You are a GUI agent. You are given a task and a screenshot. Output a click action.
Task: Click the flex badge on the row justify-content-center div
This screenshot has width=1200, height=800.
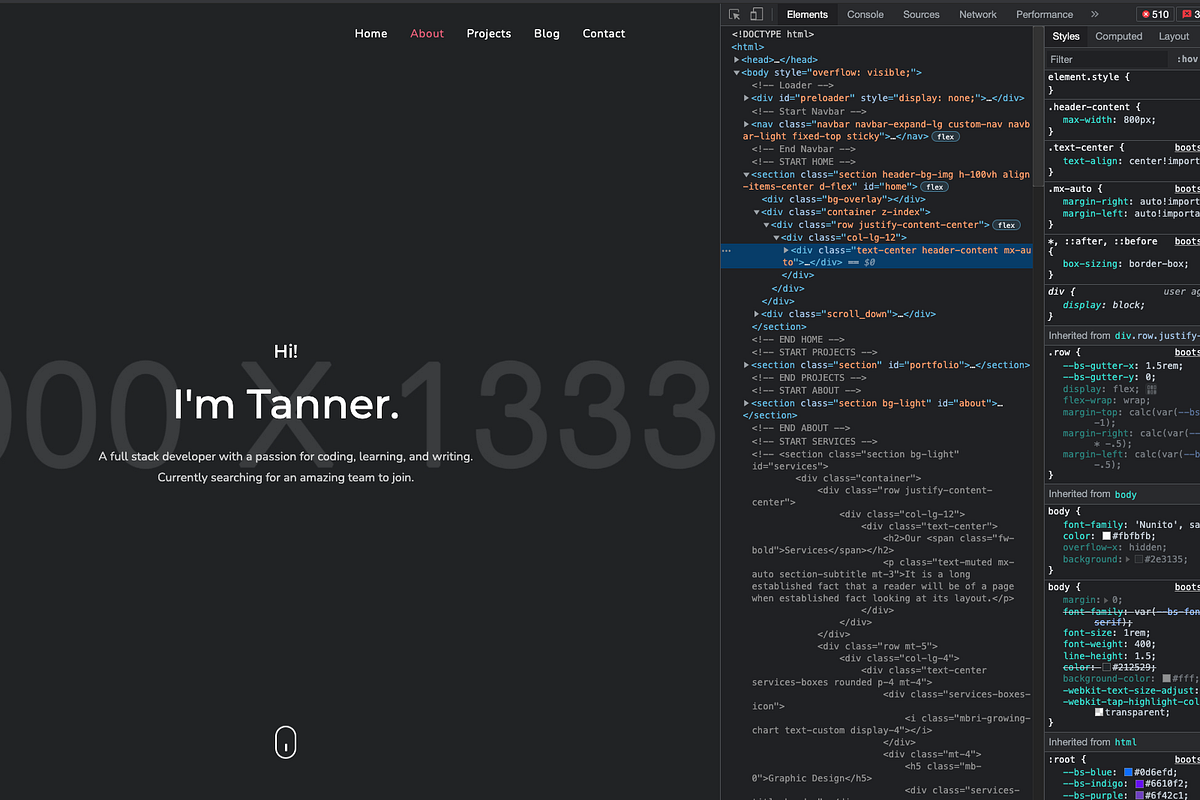1007,224
